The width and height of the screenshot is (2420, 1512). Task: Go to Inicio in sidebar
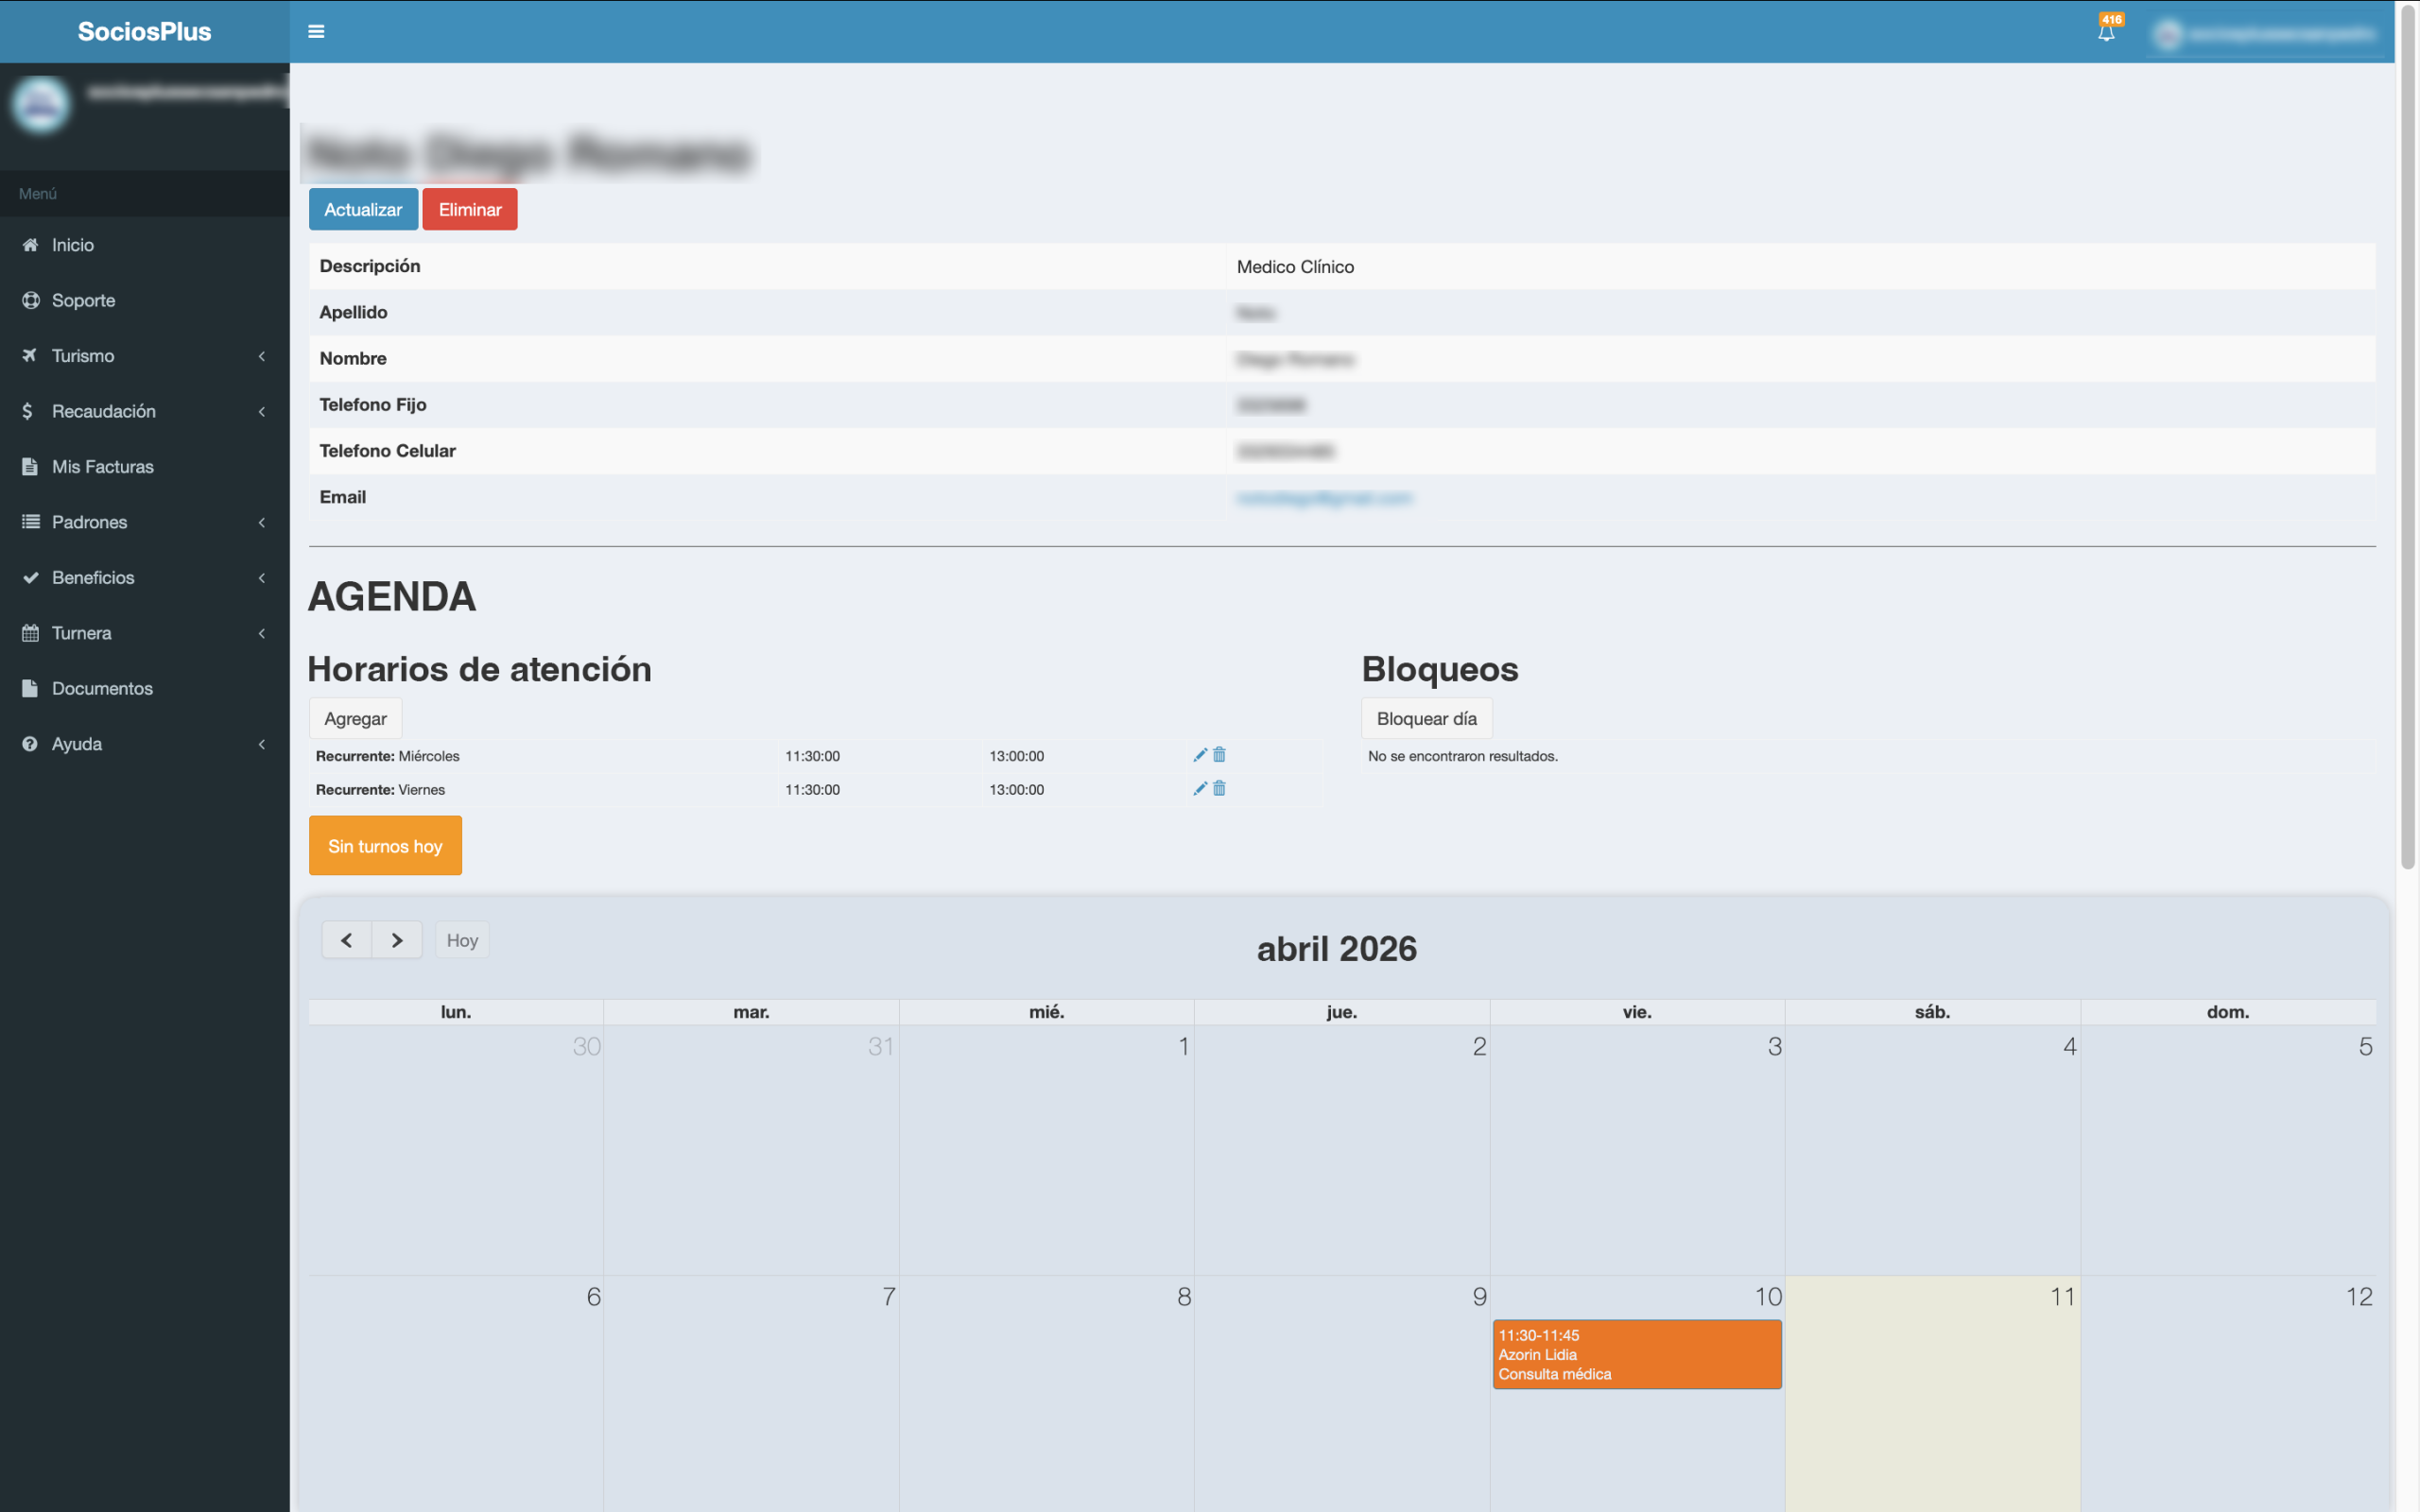(x=73, y=245)
